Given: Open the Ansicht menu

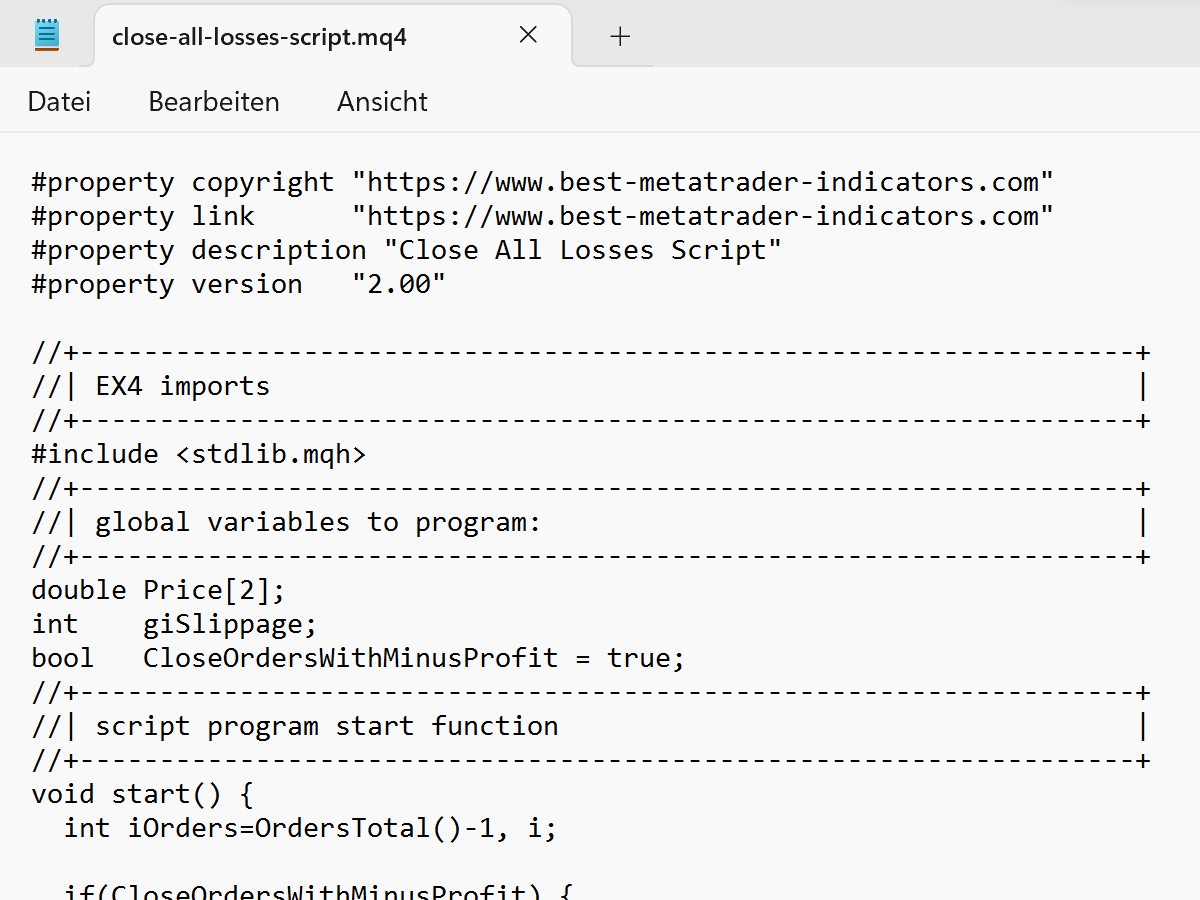Looking at the screenshot, I should (382, 102).
